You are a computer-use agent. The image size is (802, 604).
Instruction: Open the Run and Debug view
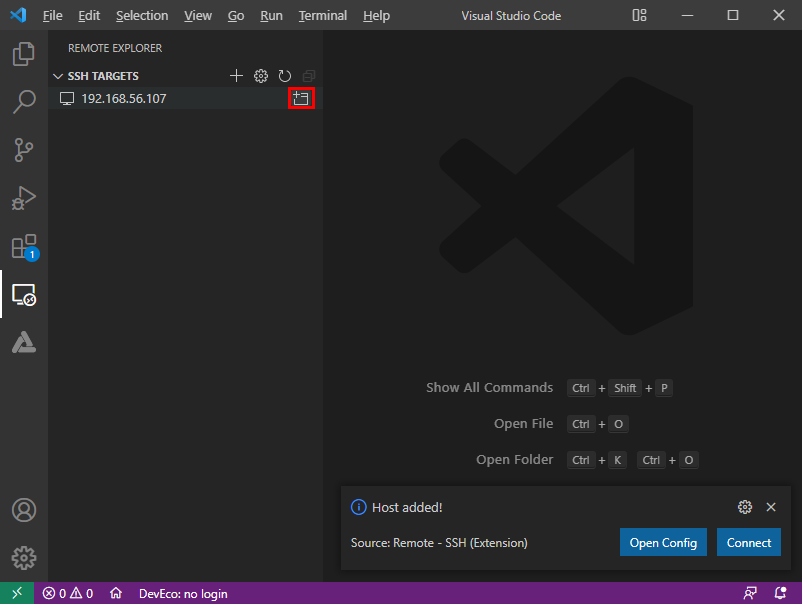[x=24, y=198]
